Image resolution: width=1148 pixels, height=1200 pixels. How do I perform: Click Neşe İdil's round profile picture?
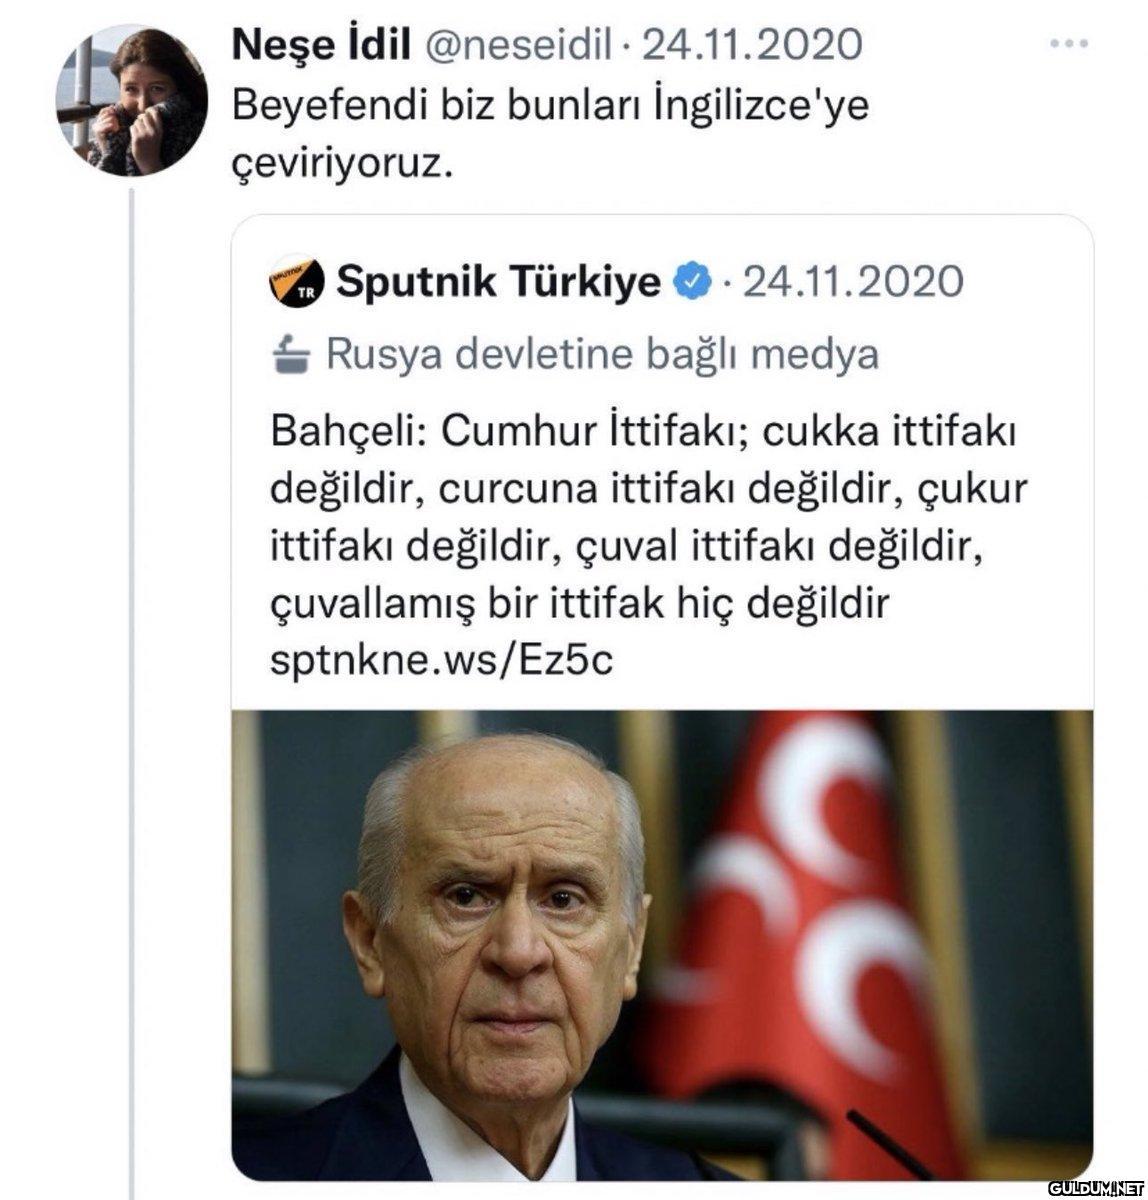pos(132,102)
